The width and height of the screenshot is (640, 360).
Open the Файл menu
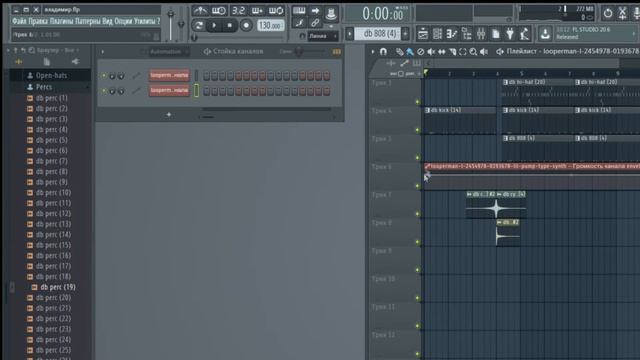[19, 21]
